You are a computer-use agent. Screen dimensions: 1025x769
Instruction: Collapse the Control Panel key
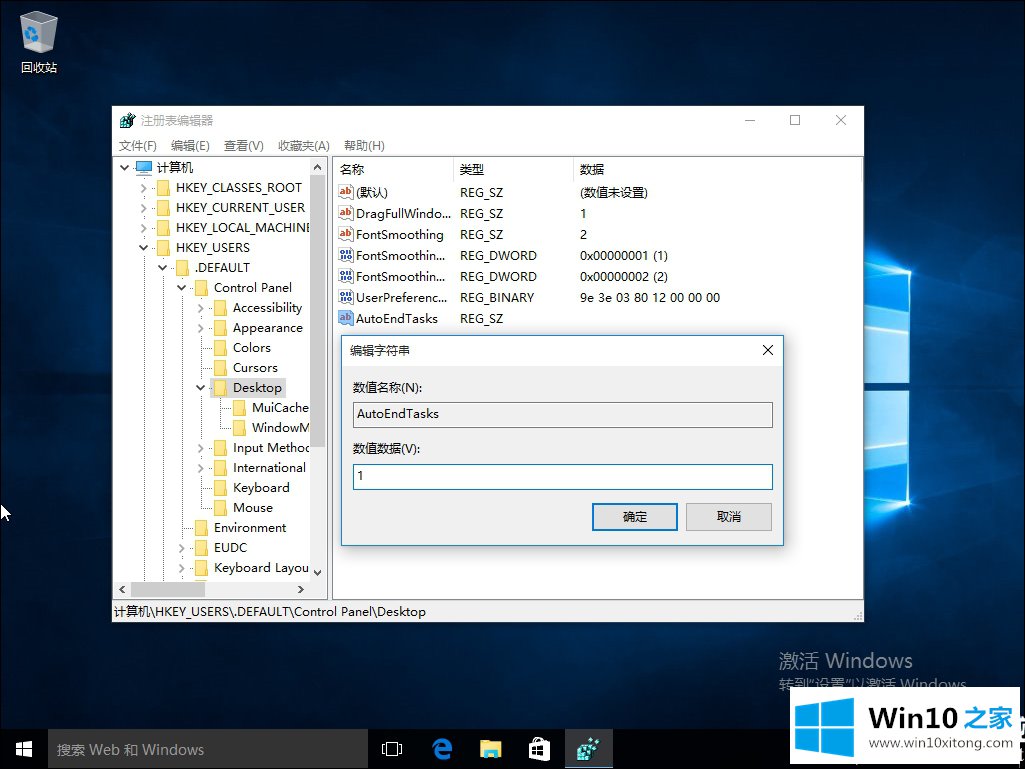(x=182, y=288)
